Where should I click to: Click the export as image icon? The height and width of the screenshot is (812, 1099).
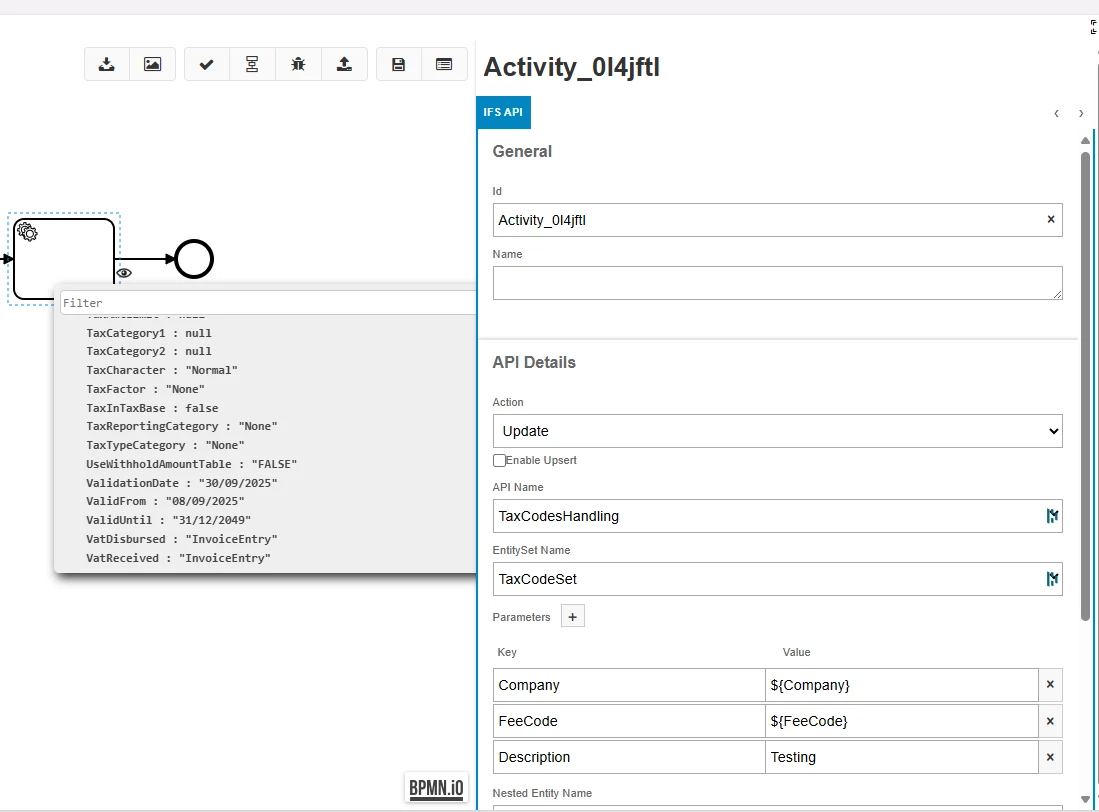(152, 64)
